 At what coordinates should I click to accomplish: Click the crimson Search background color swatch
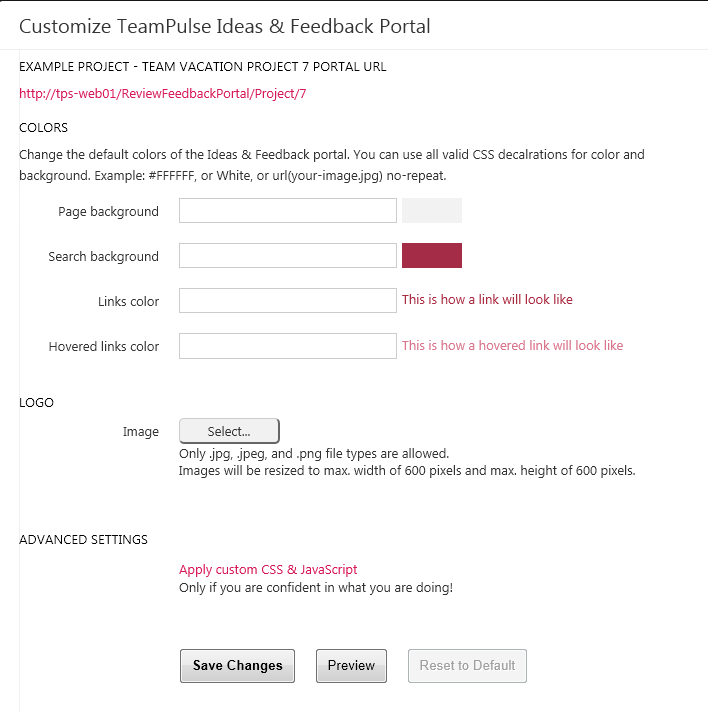pos(432,256)
